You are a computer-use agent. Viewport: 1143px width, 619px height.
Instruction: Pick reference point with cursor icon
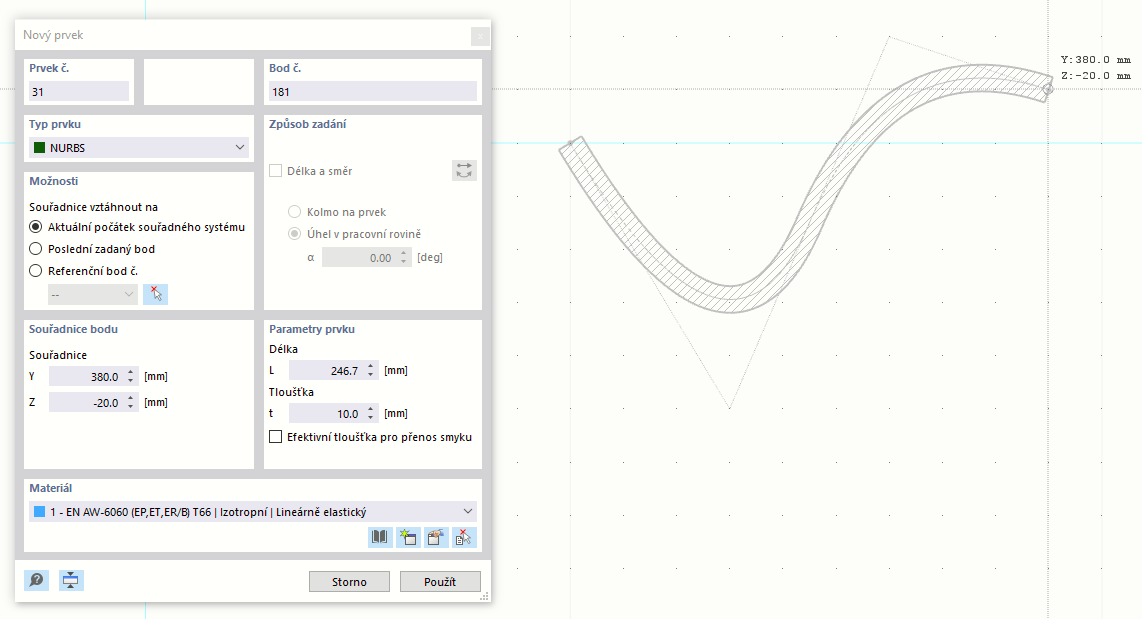coord(155,294)
